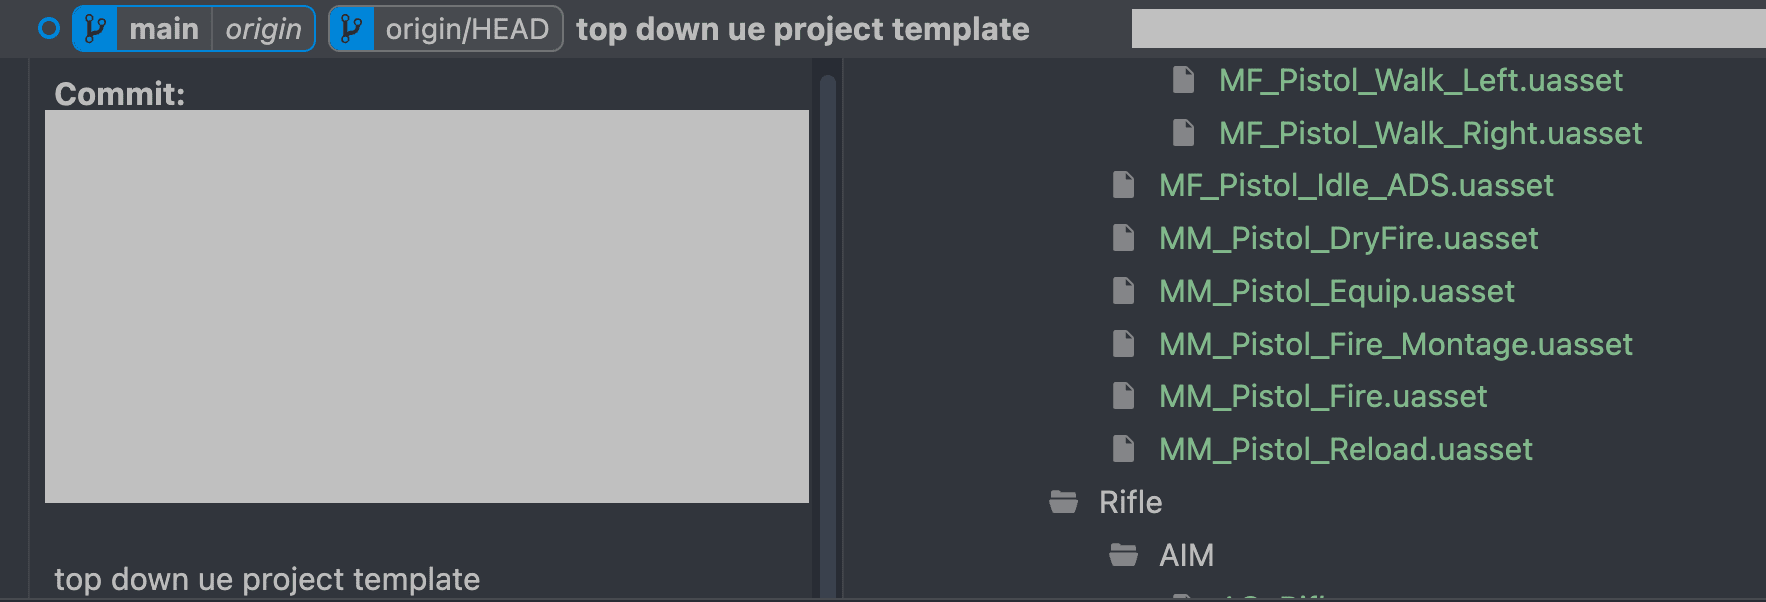Screen dimensions: 1766x602
Task: Open MM_Pistol_Fire.uasset file entry
Action: point(1322,396)
